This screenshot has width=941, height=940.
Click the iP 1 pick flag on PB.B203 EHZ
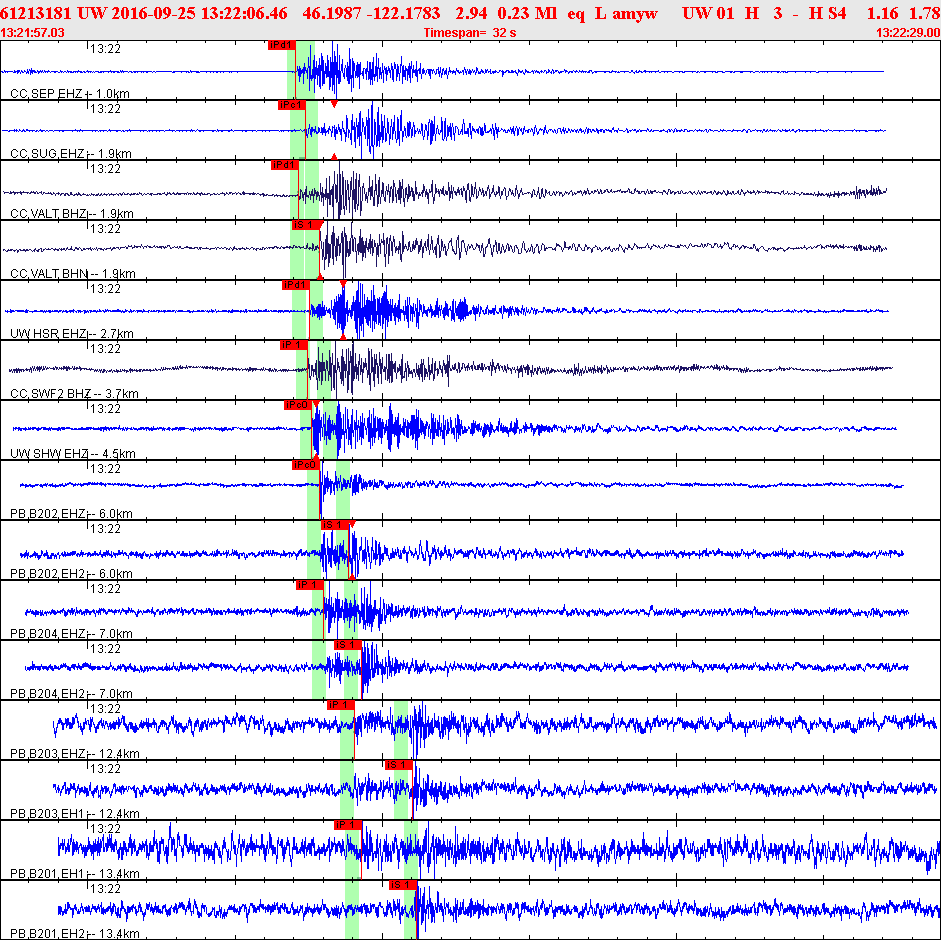[340, 705]
